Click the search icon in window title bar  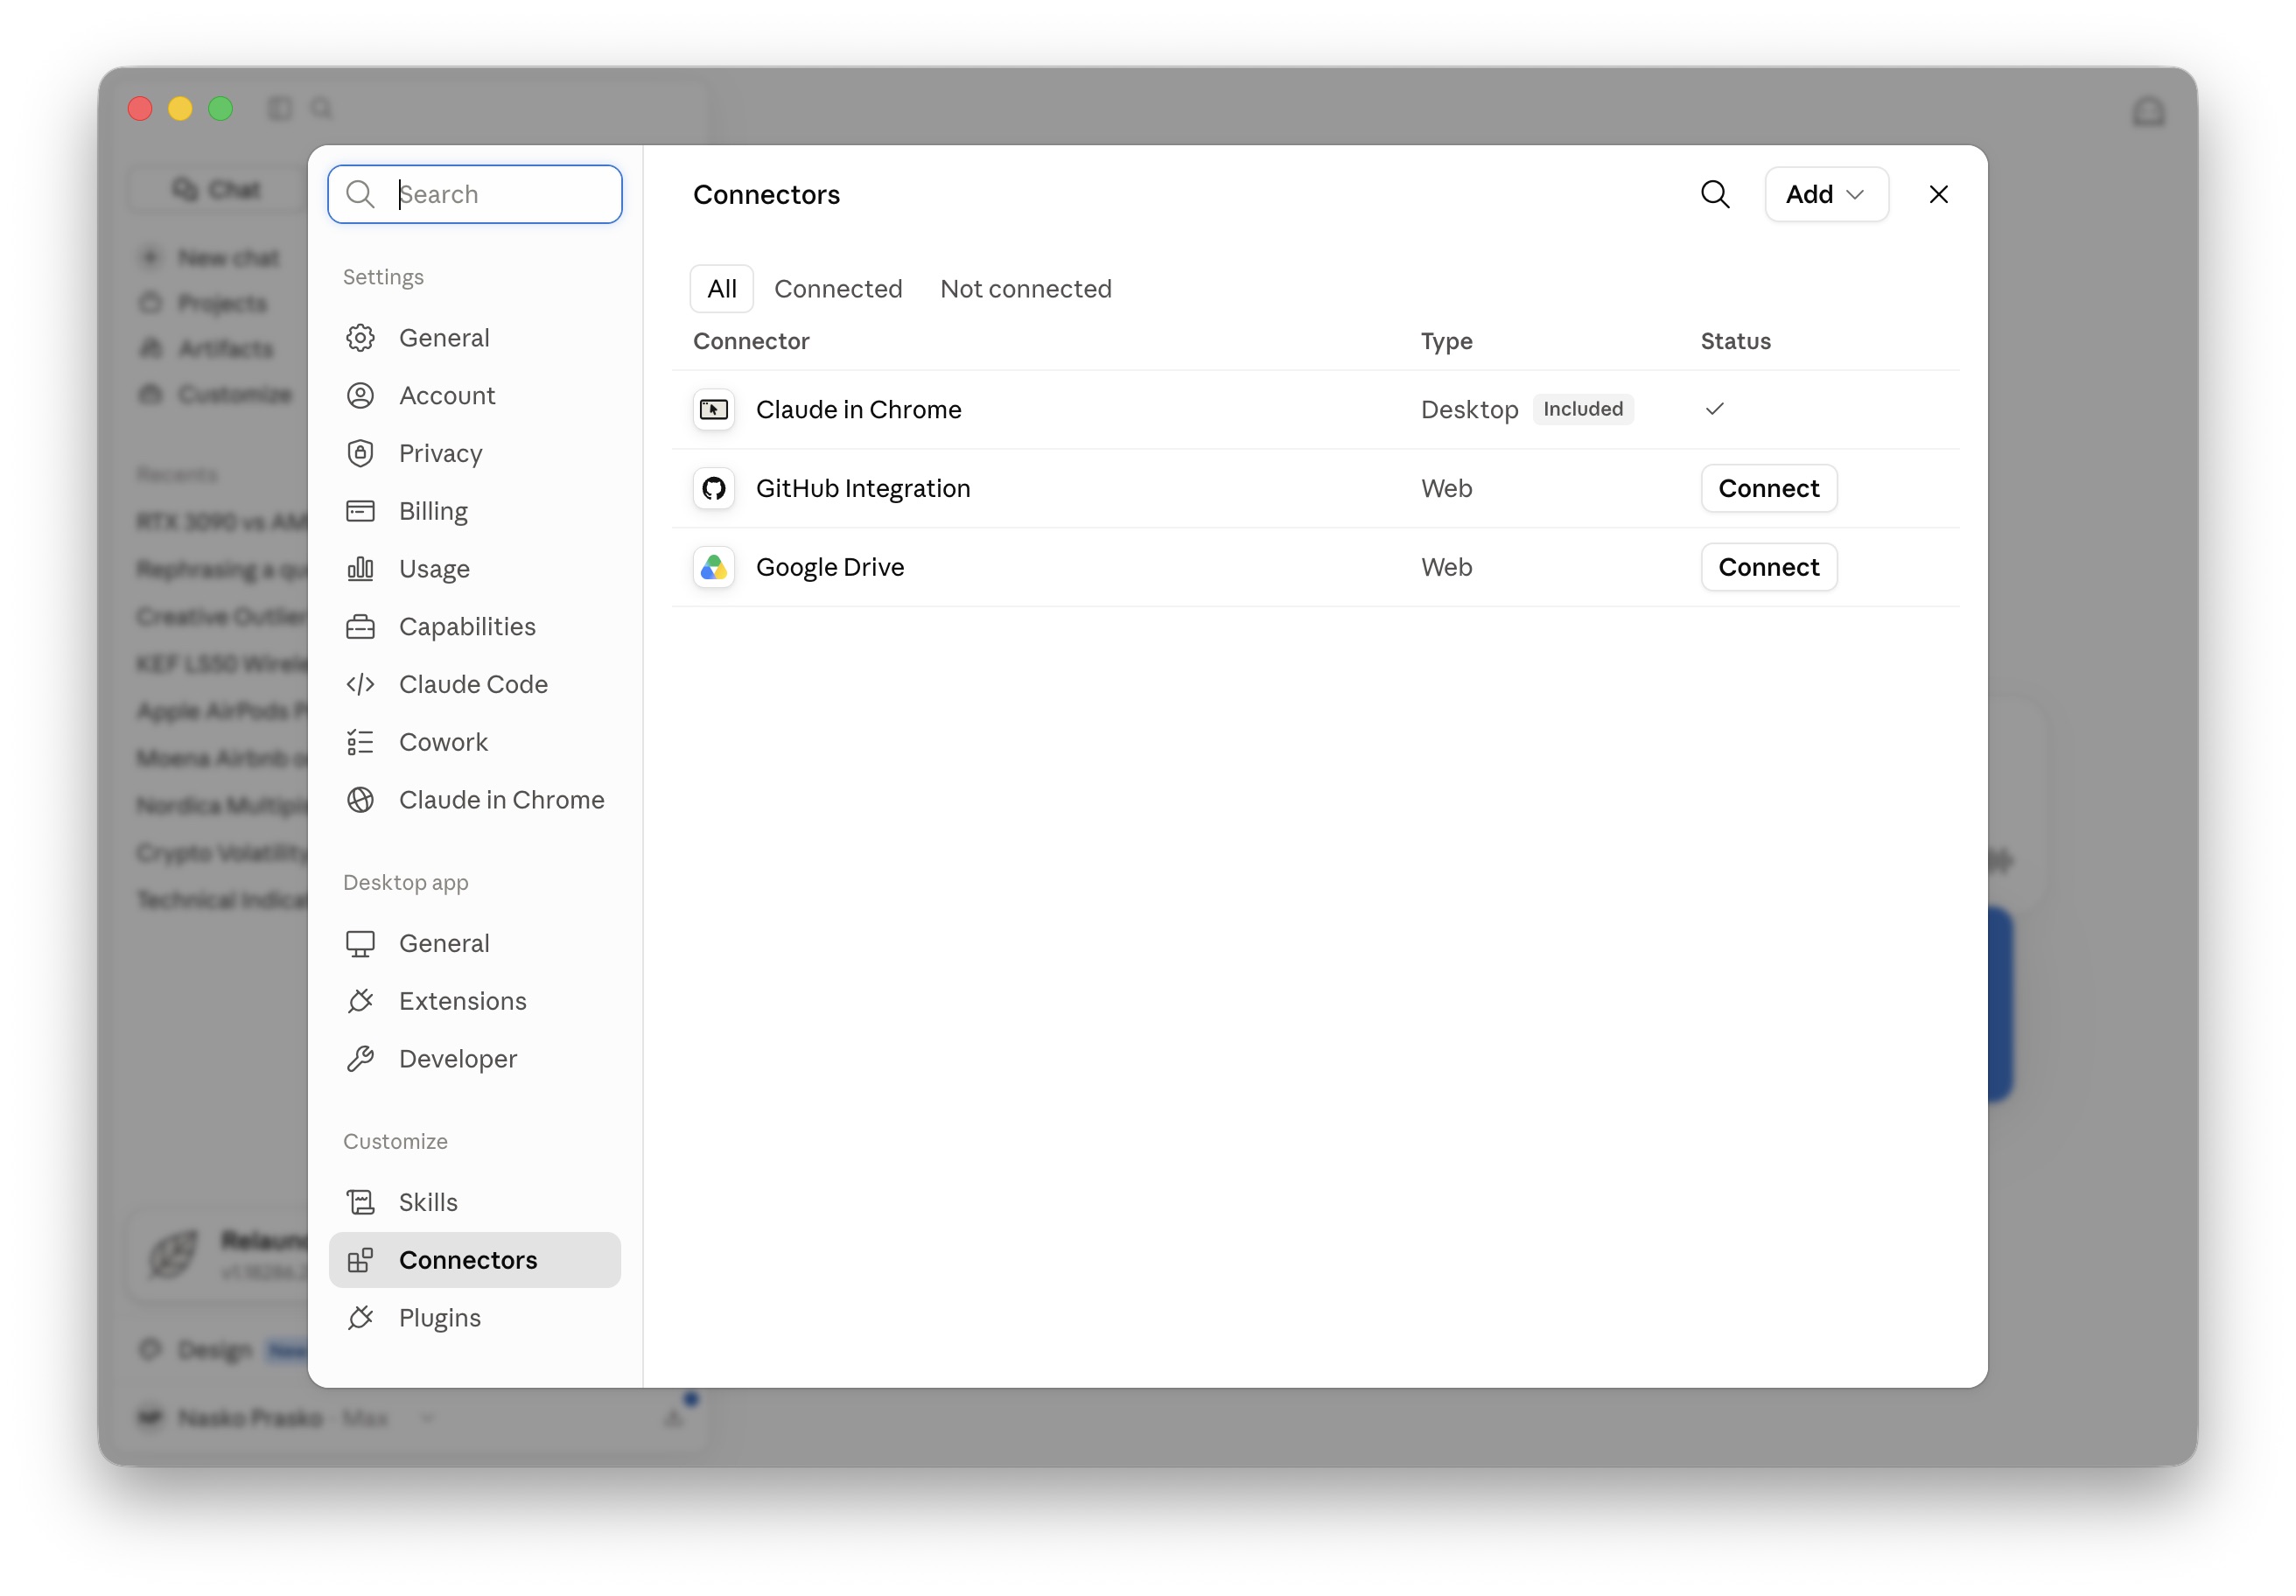tap(321, 108)
